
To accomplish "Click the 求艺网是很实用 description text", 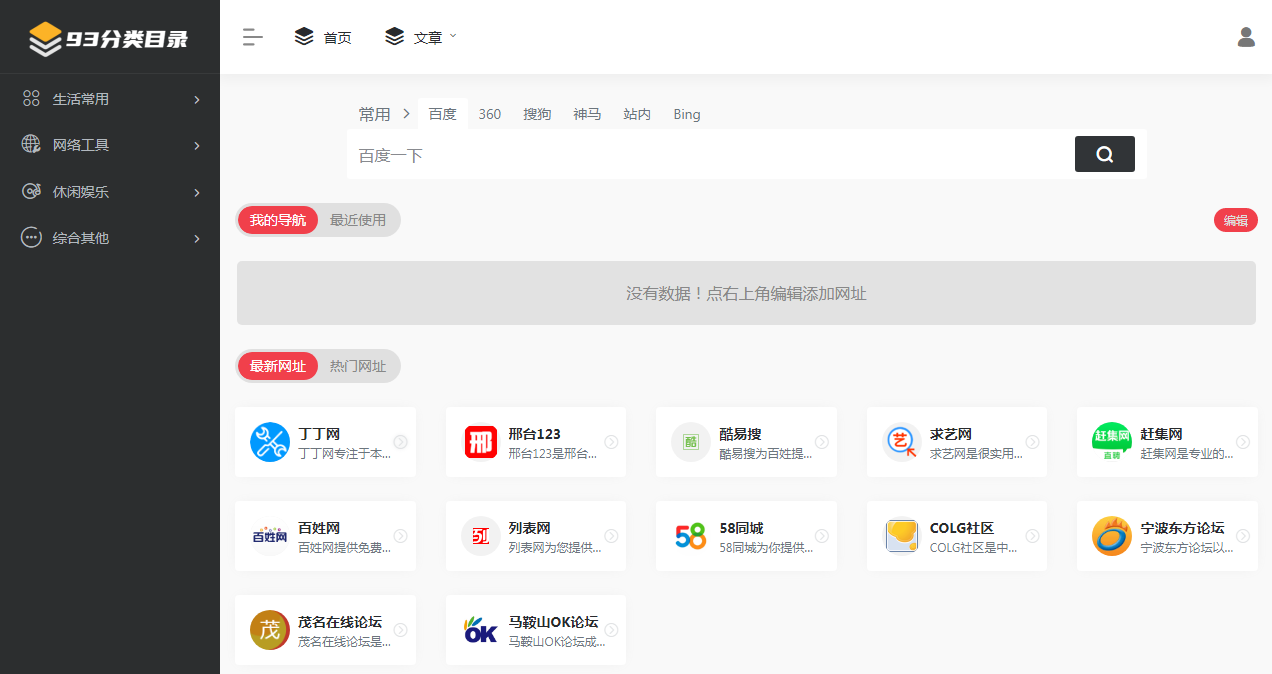I will pos(976,453).
